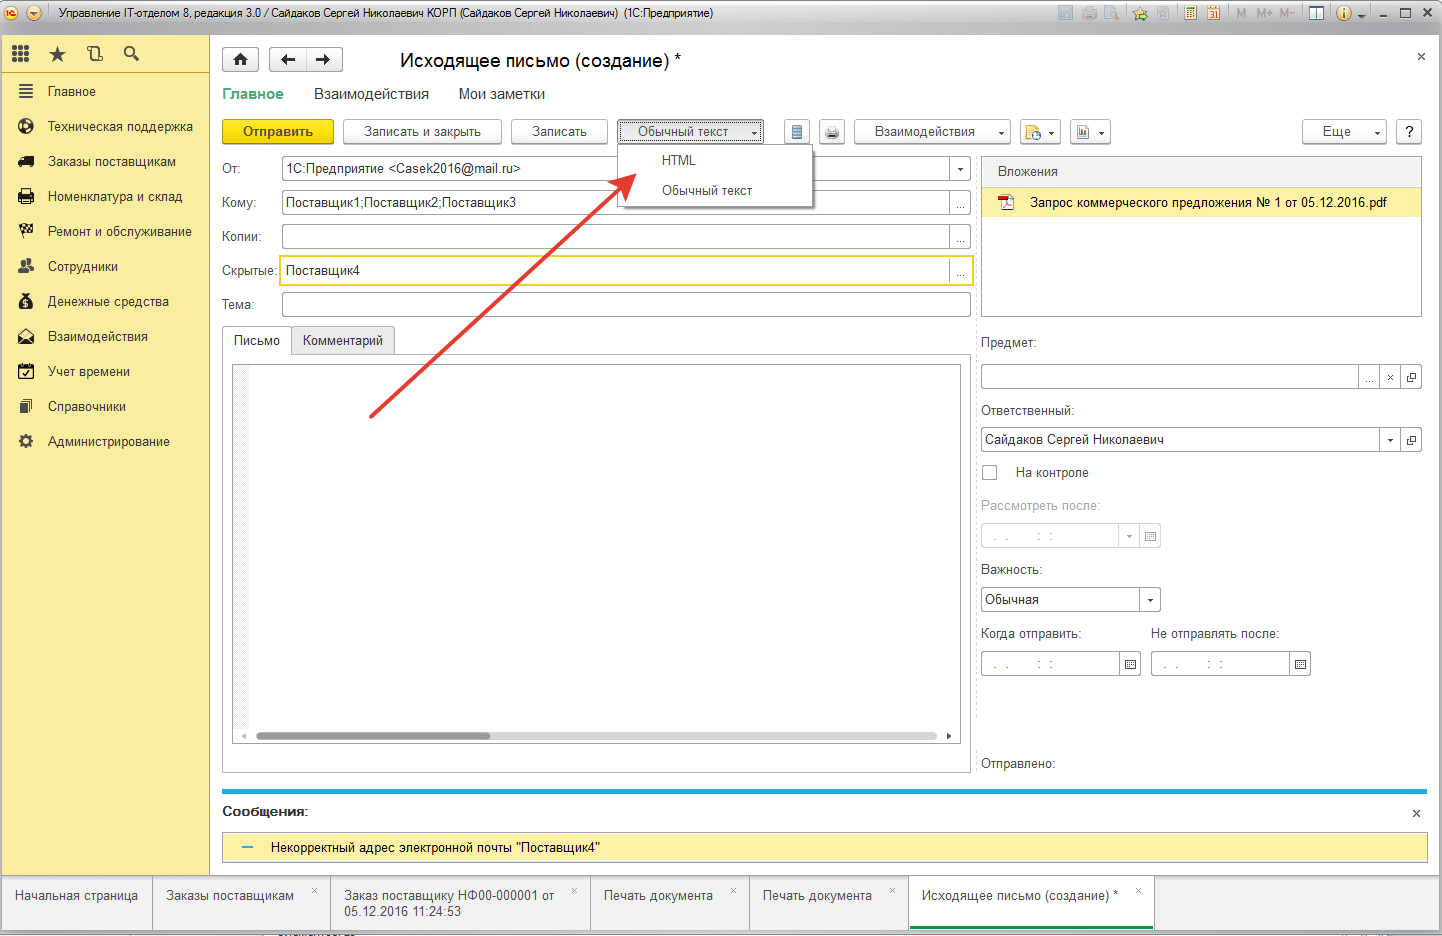Open the sections grid menu icon
The height and width of the screenshot is (936, 1442).
click(21, 54)
